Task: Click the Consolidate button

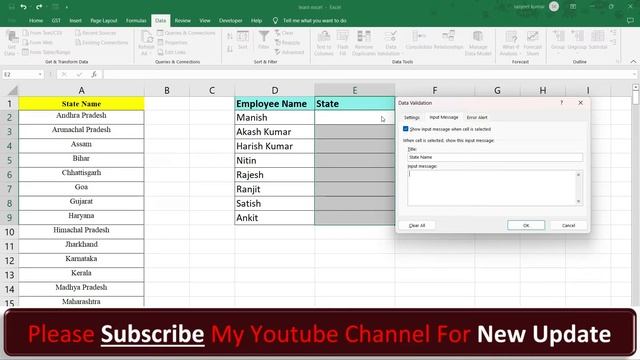Action: pyautogui.click(x=419, y=40)
